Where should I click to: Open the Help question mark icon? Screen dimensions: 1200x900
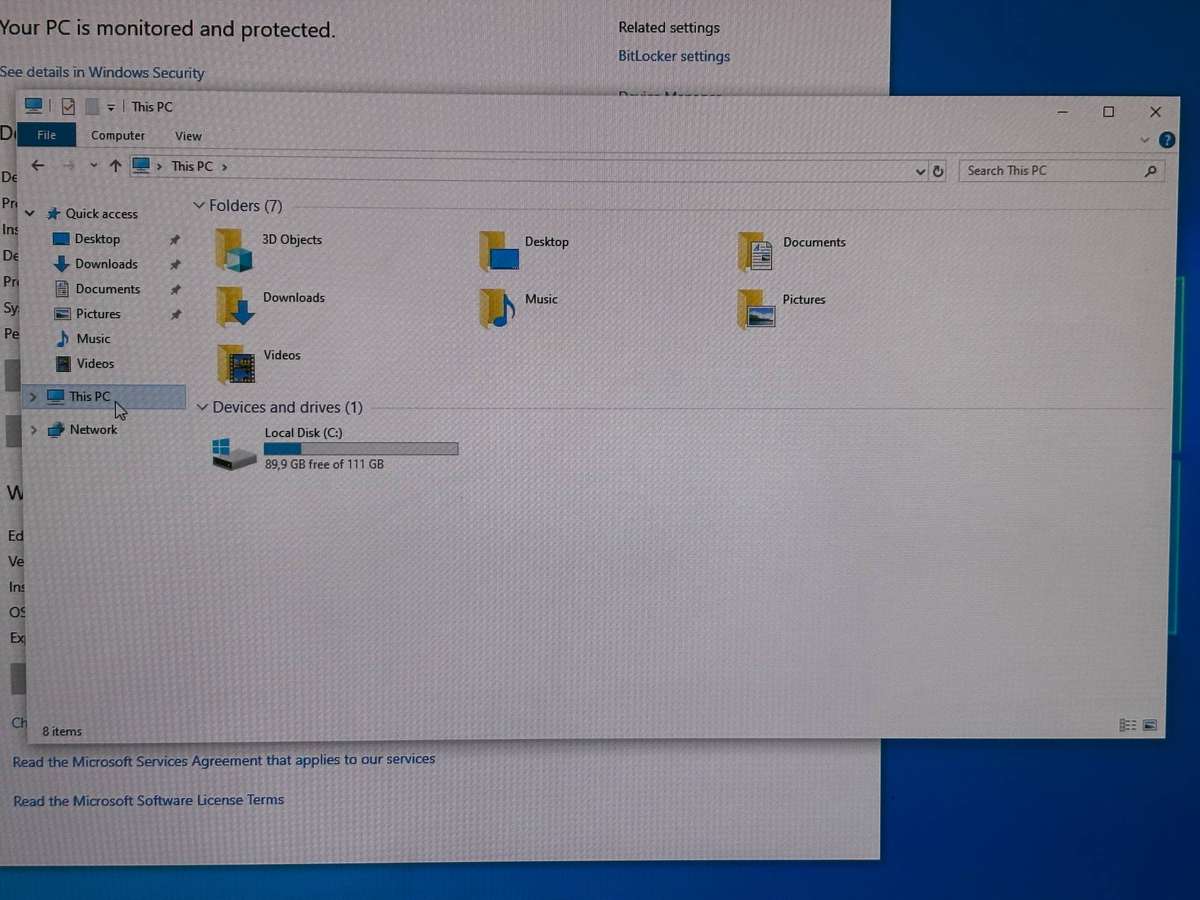[x=1166, y=140]
